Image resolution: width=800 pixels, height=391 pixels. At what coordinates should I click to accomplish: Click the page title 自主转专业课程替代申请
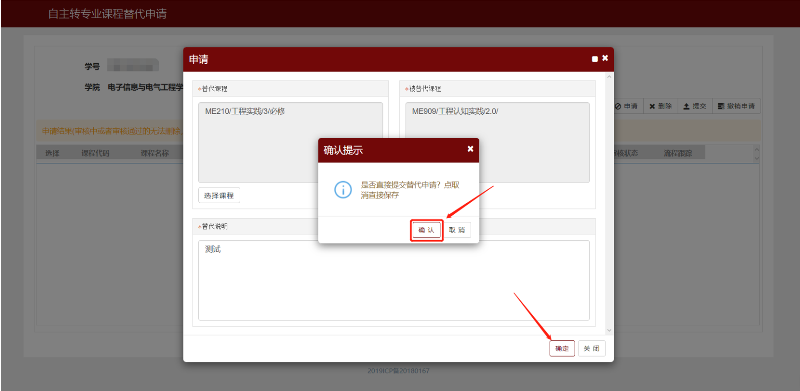tap(107, 14)
